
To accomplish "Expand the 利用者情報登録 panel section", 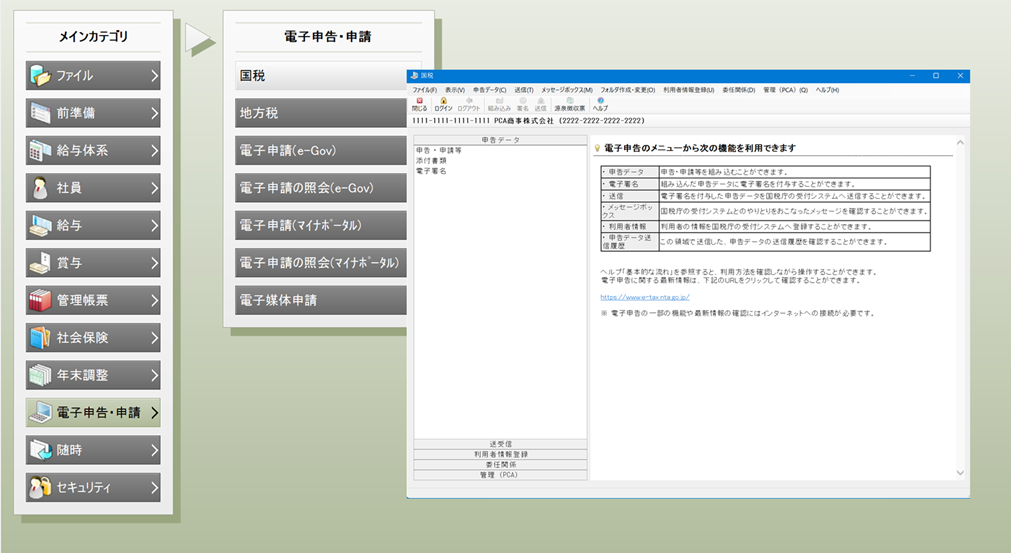I will pos(500,454).
